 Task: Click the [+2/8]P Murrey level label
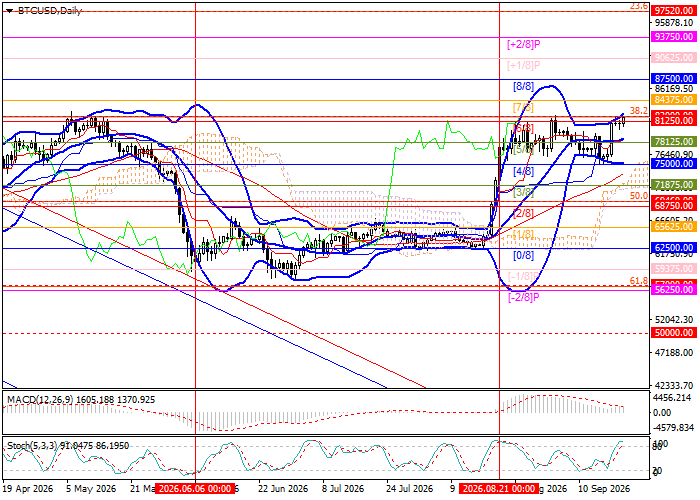[524, 44]
